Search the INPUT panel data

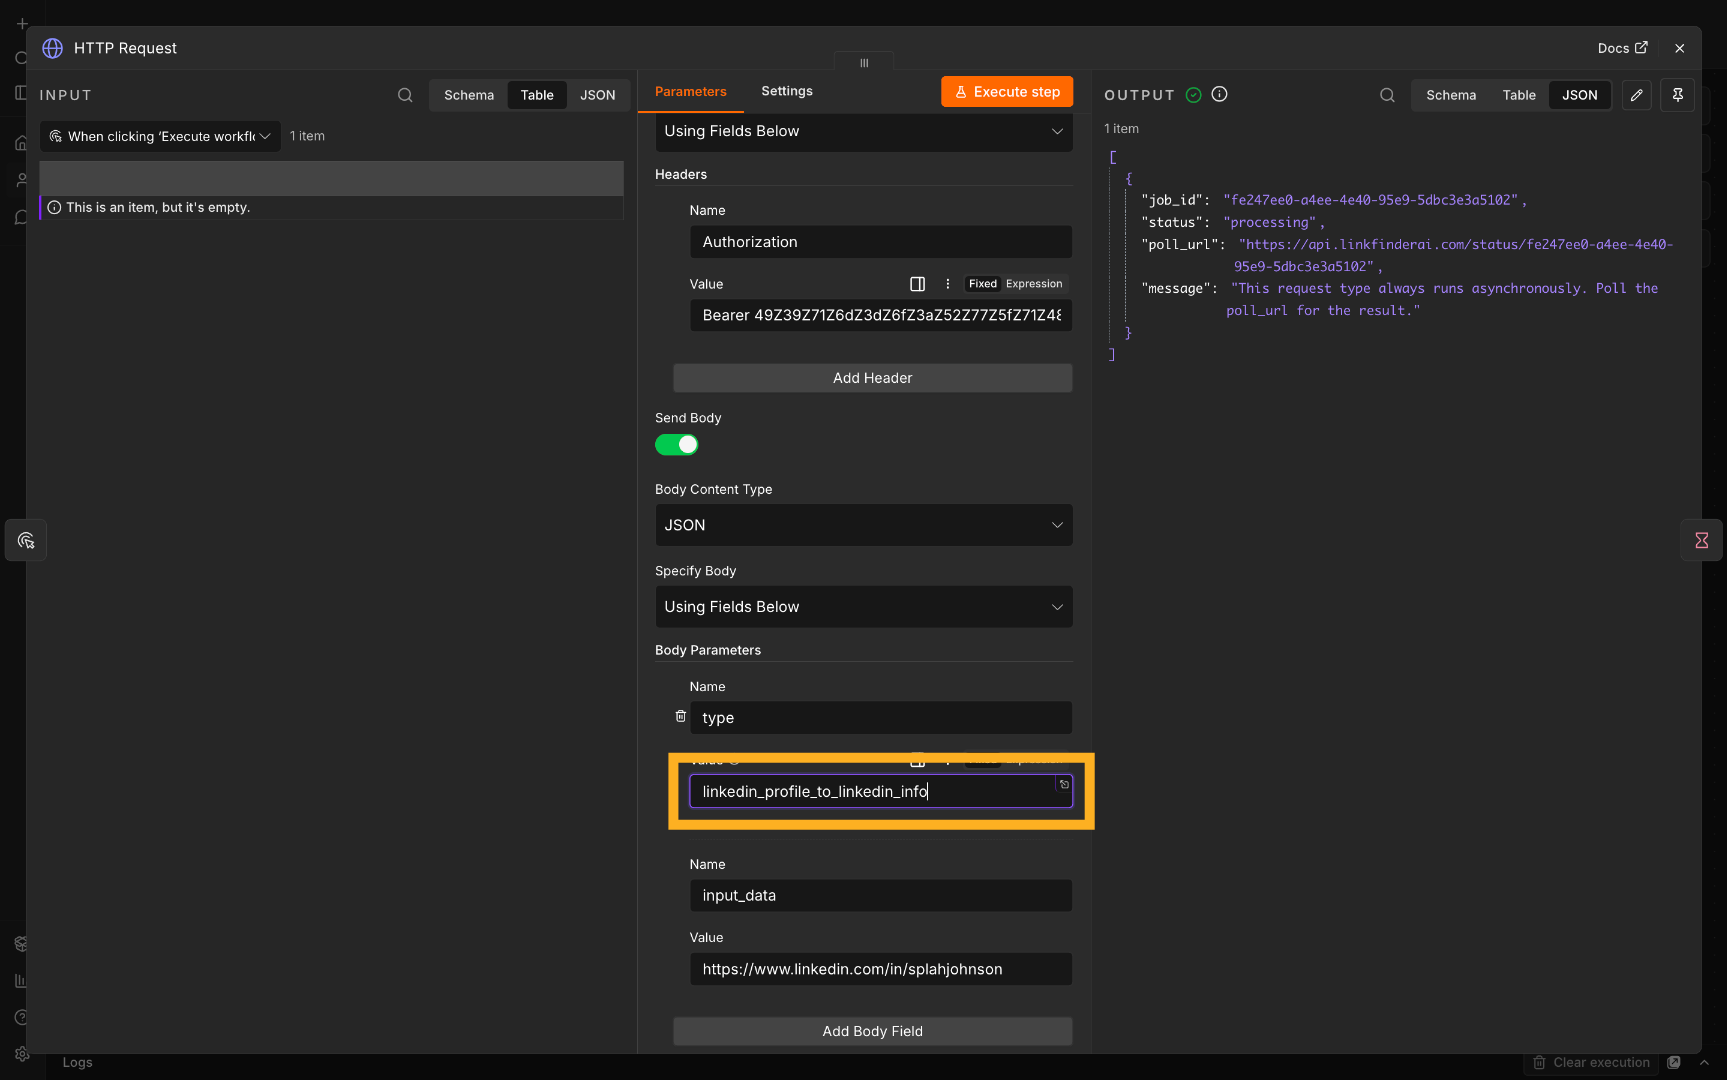tap(405, 95)
